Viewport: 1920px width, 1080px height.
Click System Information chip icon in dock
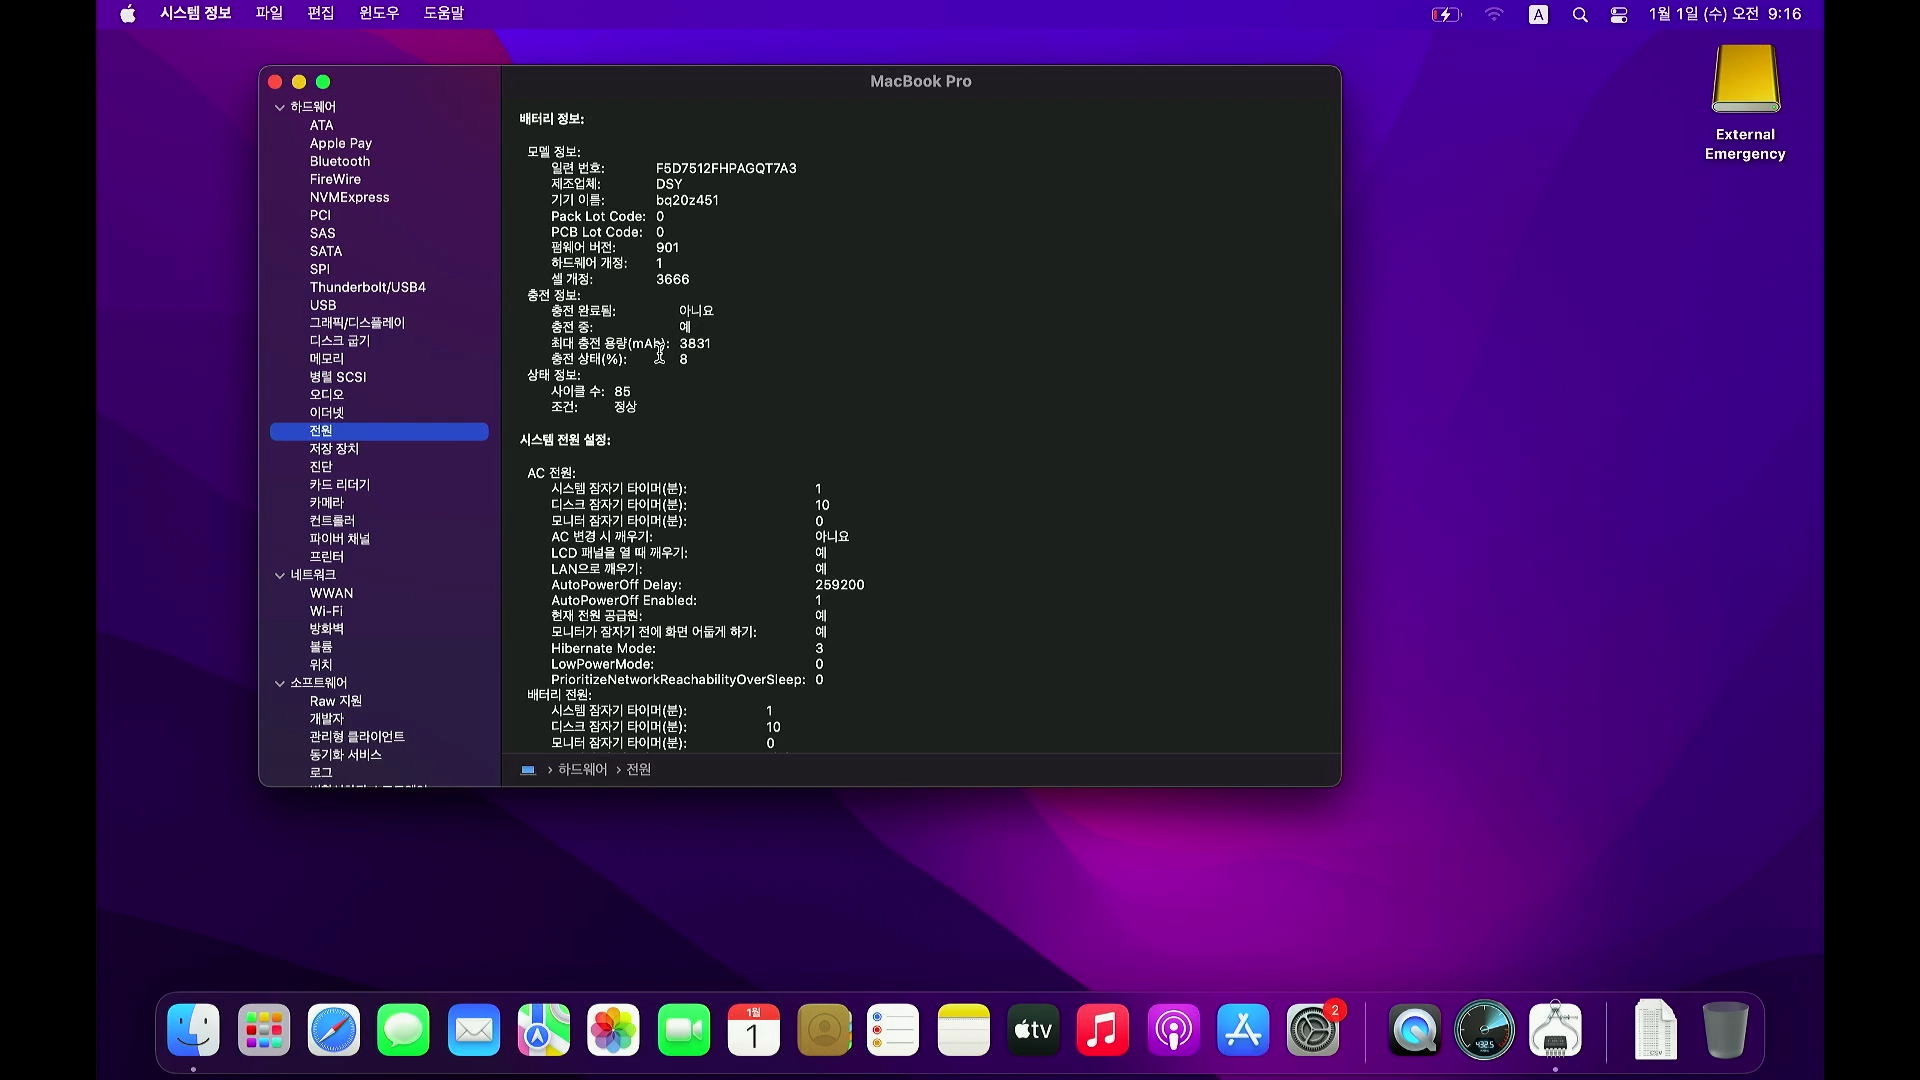pos(1555,1030)
